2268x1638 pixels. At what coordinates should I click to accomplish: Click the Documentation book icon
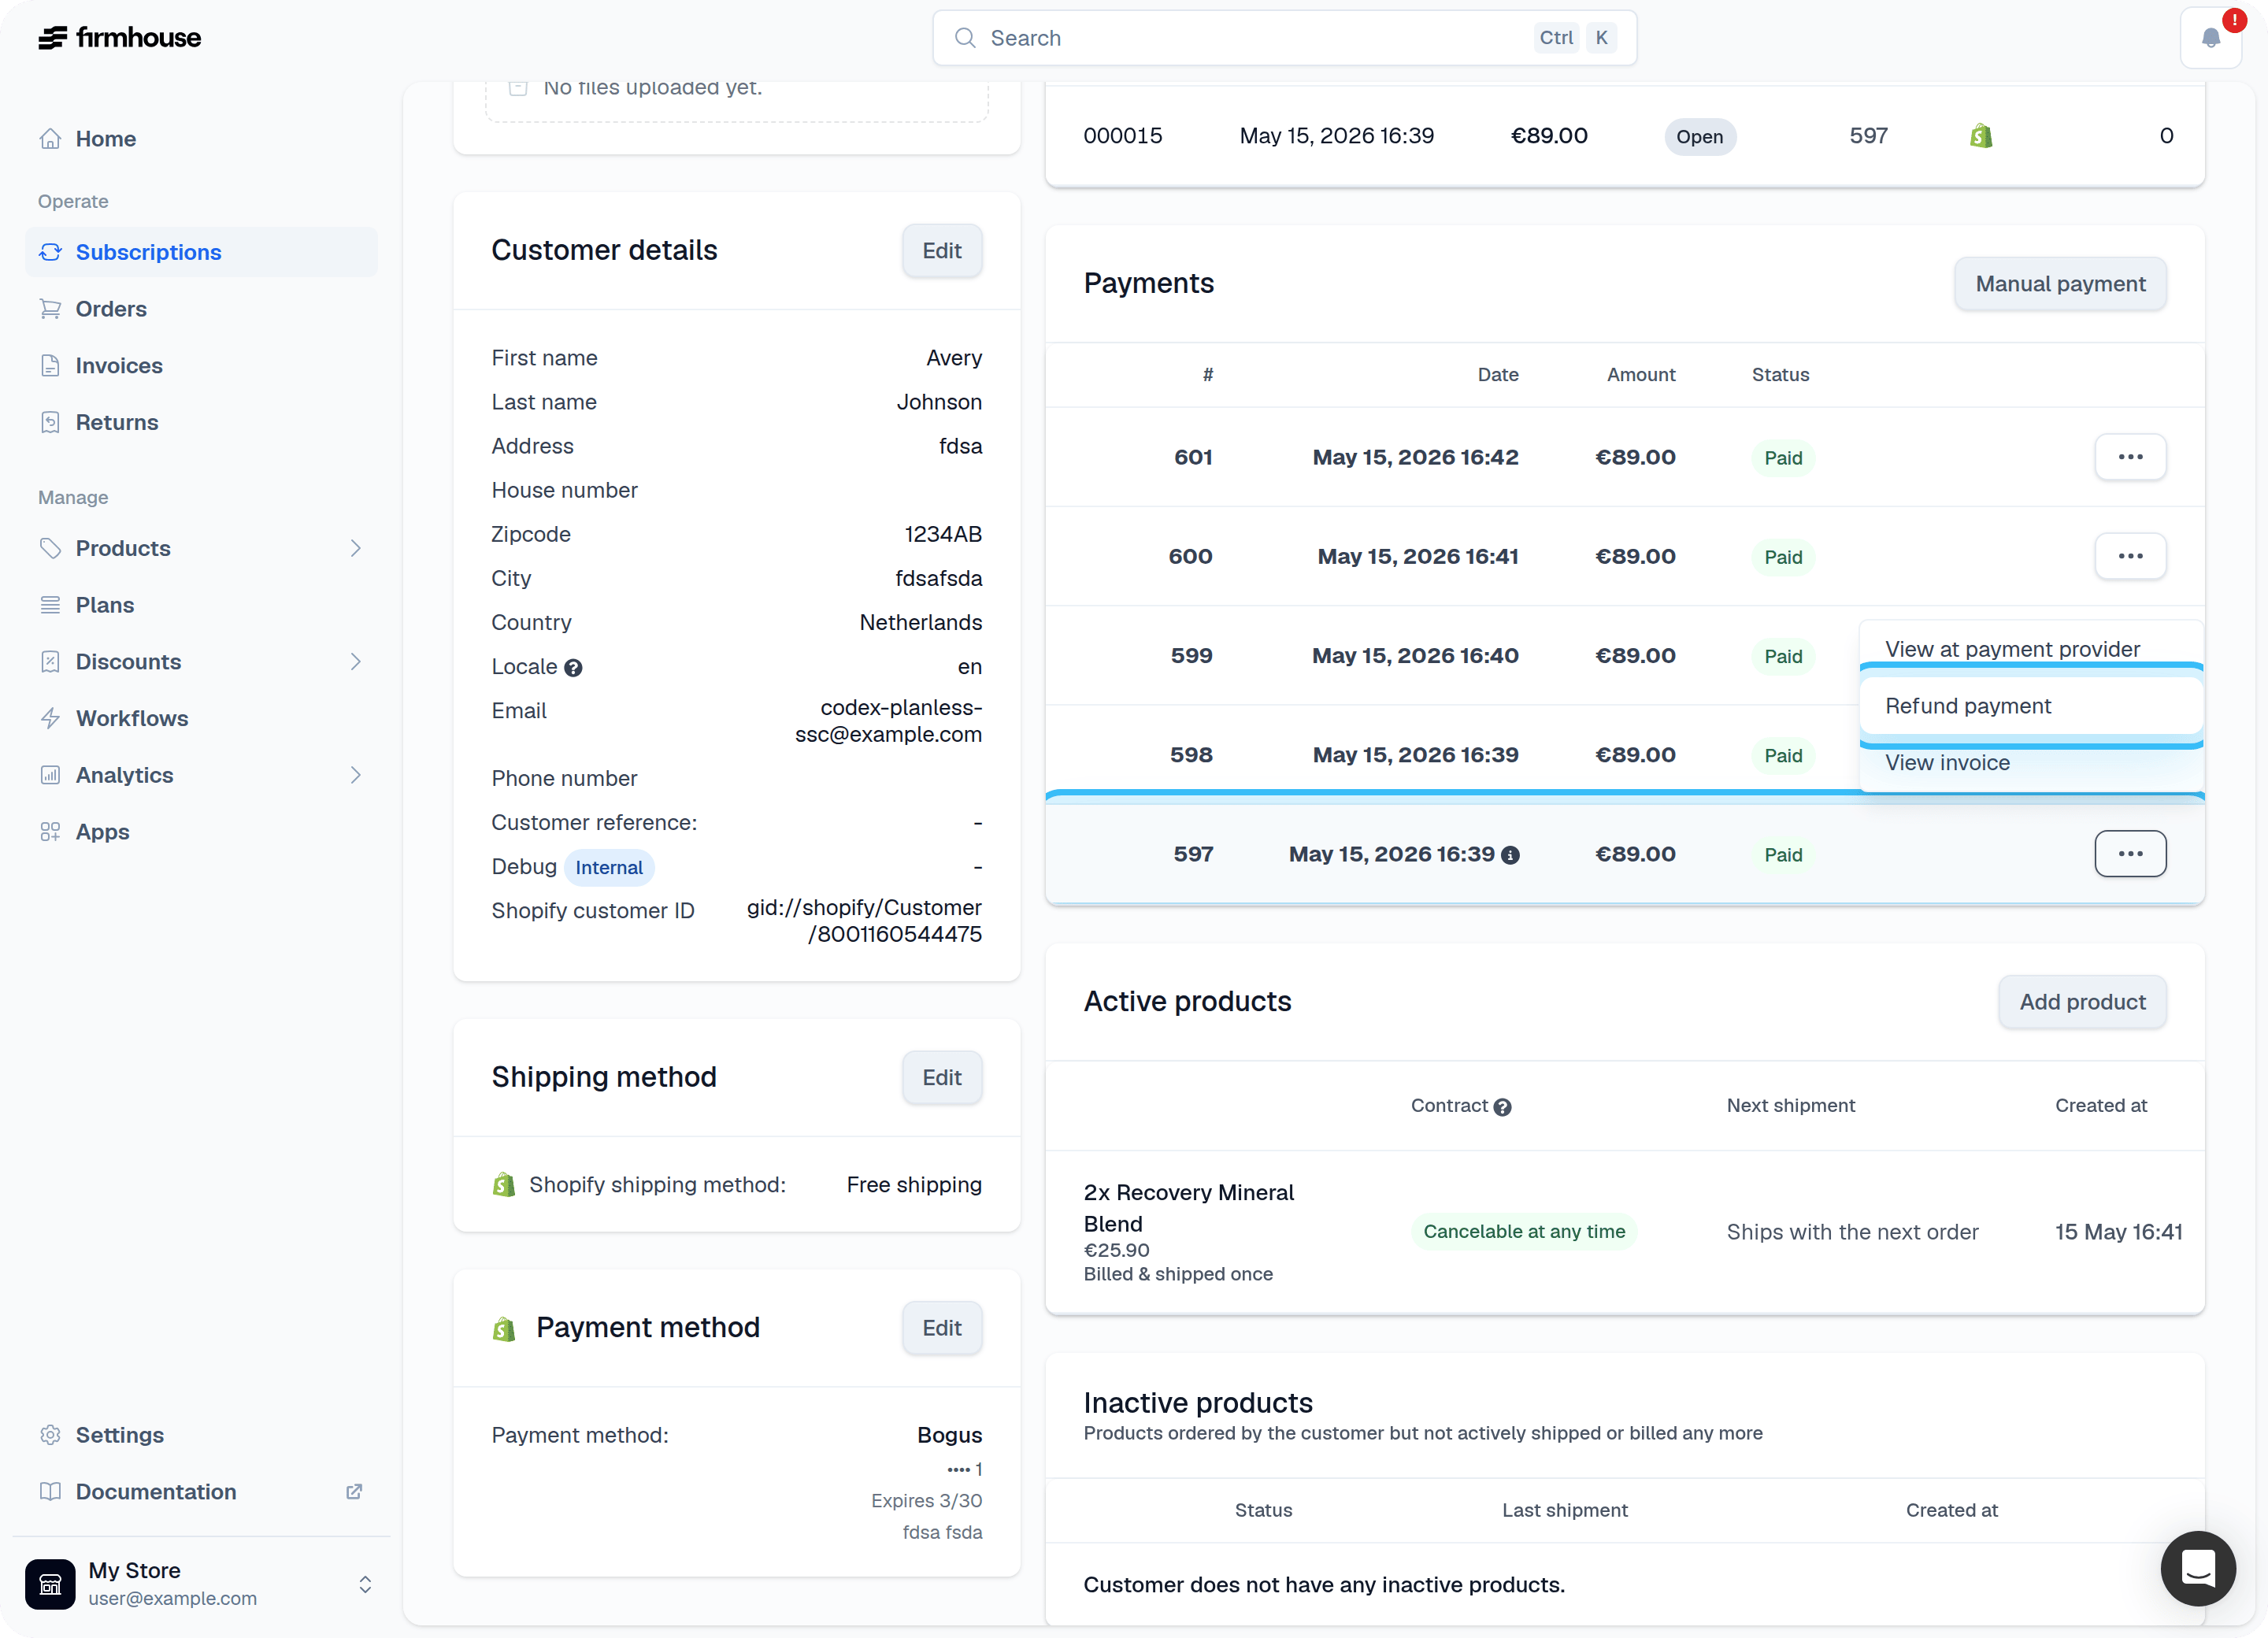[x=50, y=1492]
